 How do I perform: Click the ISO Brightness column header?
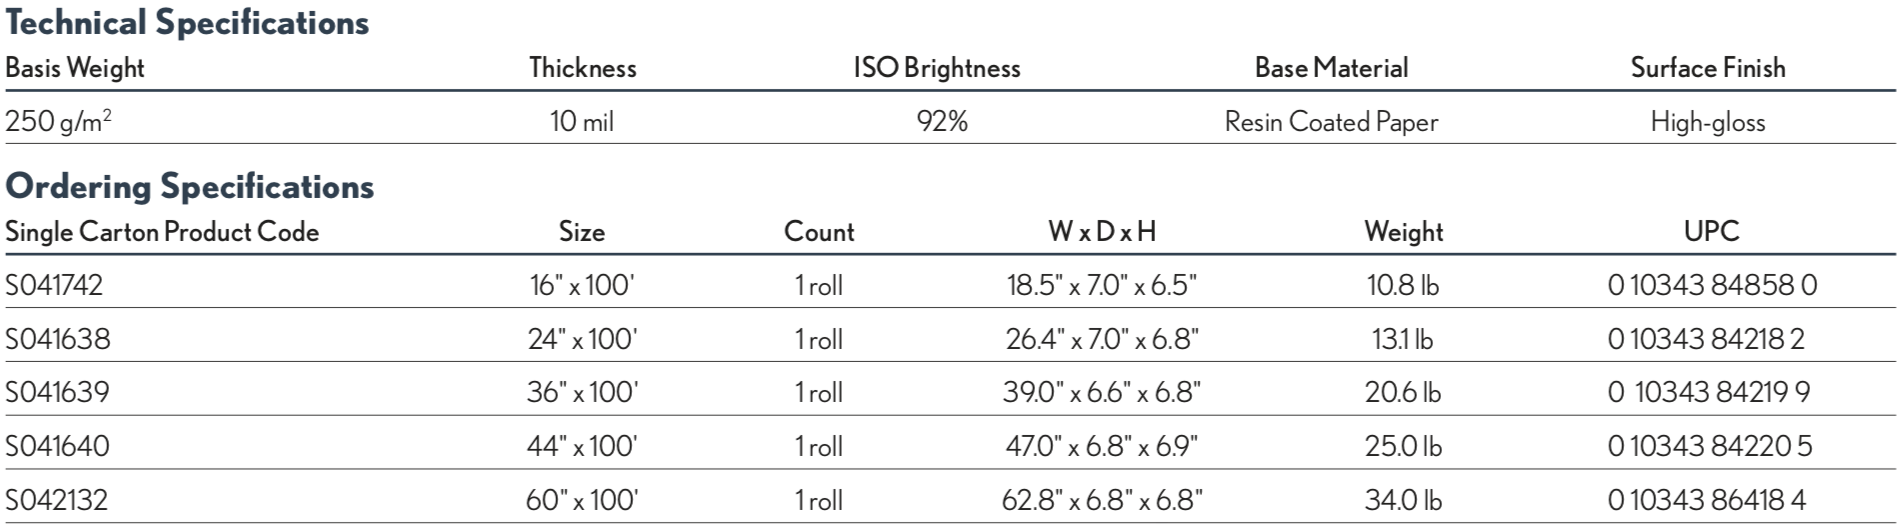tap(936, 68)
